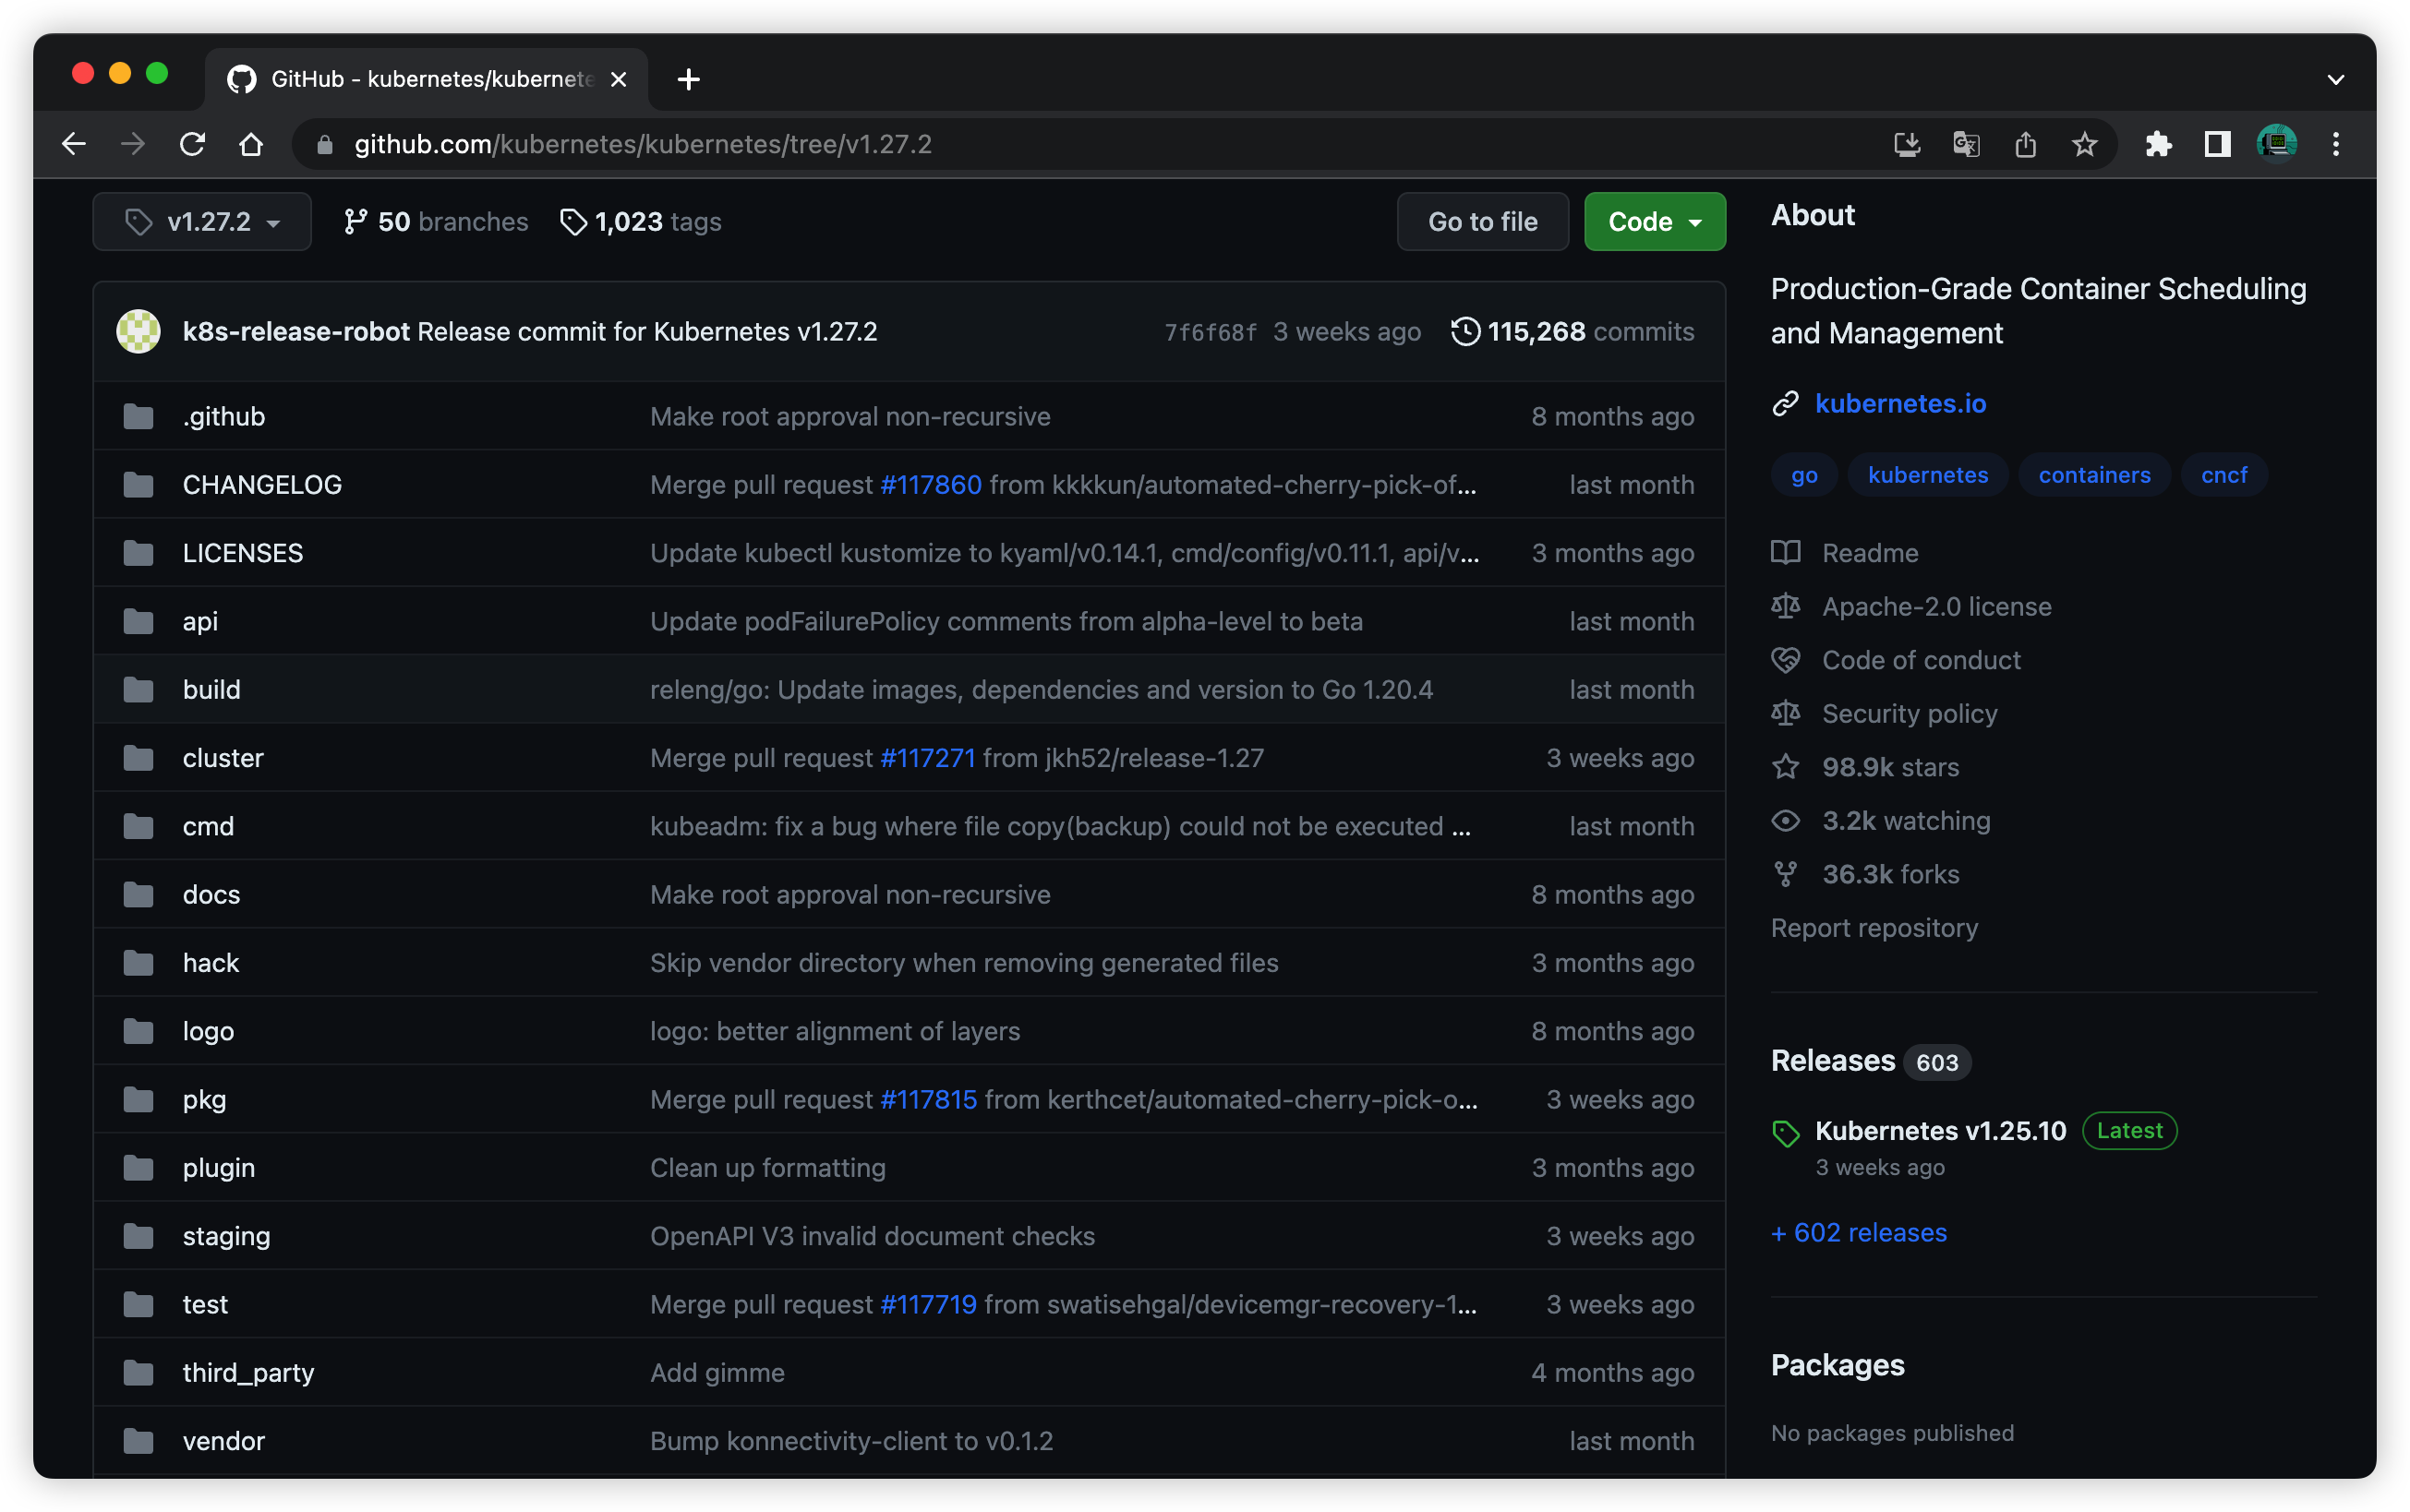Open pull request #117860 link
Viewport: 2410px width, 1512px height.
(x=930, y=484)
